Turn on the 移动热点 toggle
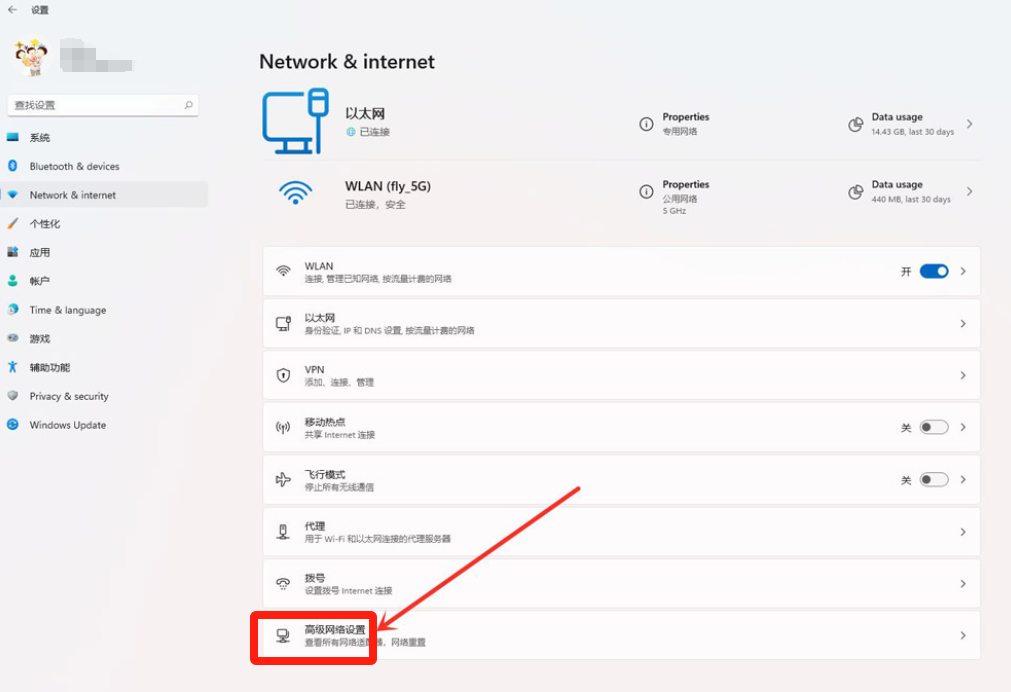 coord(934,427)
